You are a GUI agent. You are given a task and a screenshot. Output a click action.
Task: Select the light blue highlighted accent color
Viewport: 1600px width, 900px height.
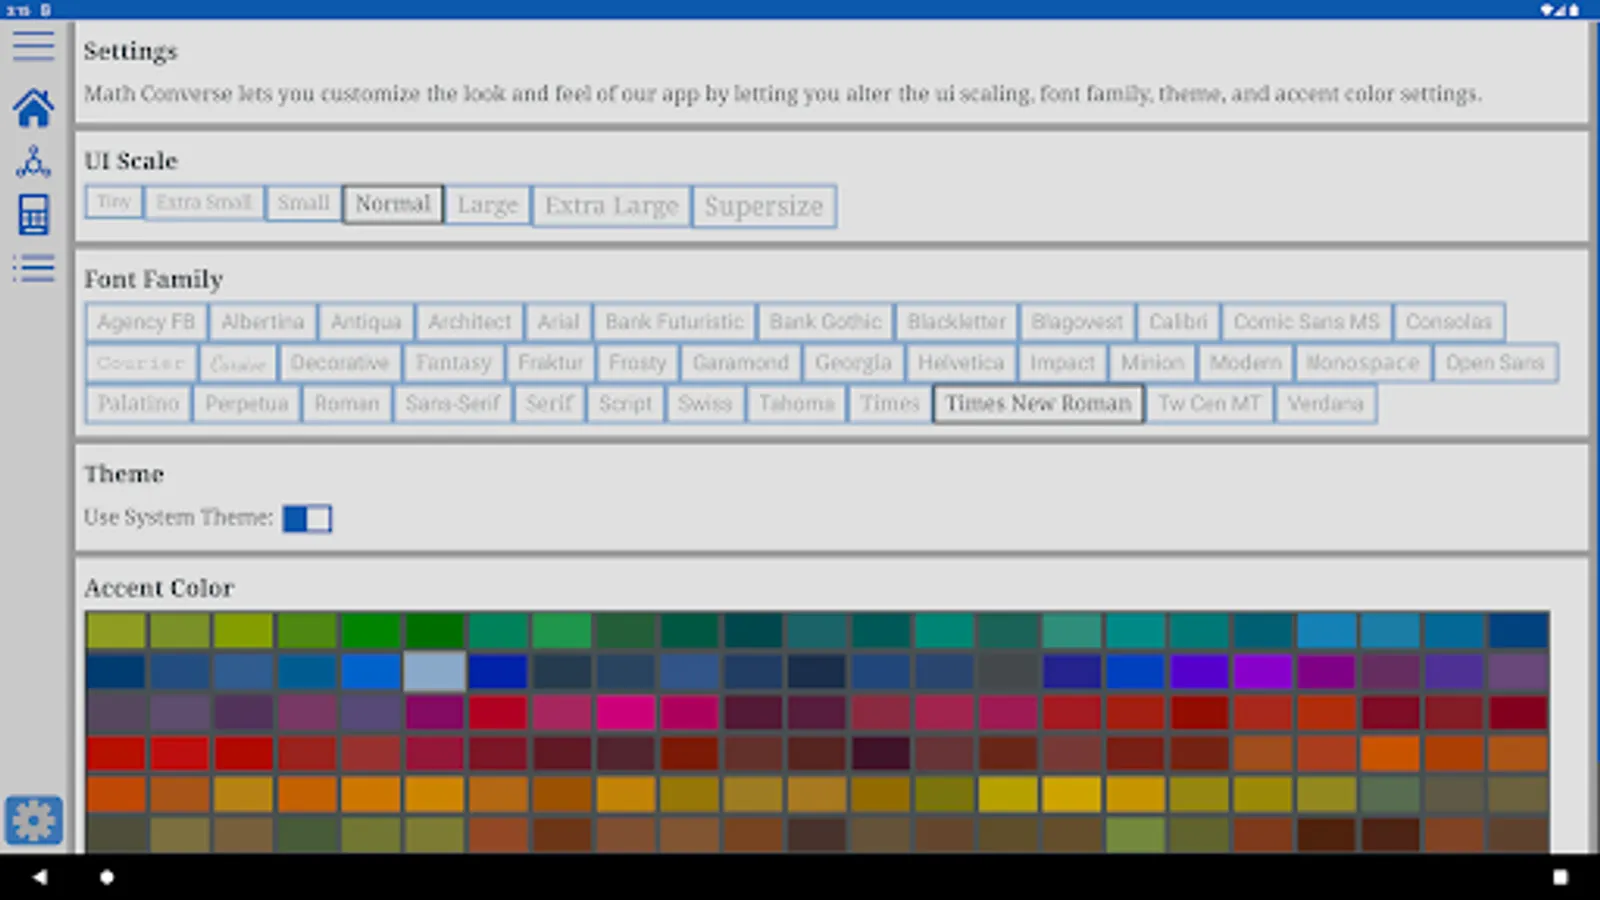(x=434, y=672)
